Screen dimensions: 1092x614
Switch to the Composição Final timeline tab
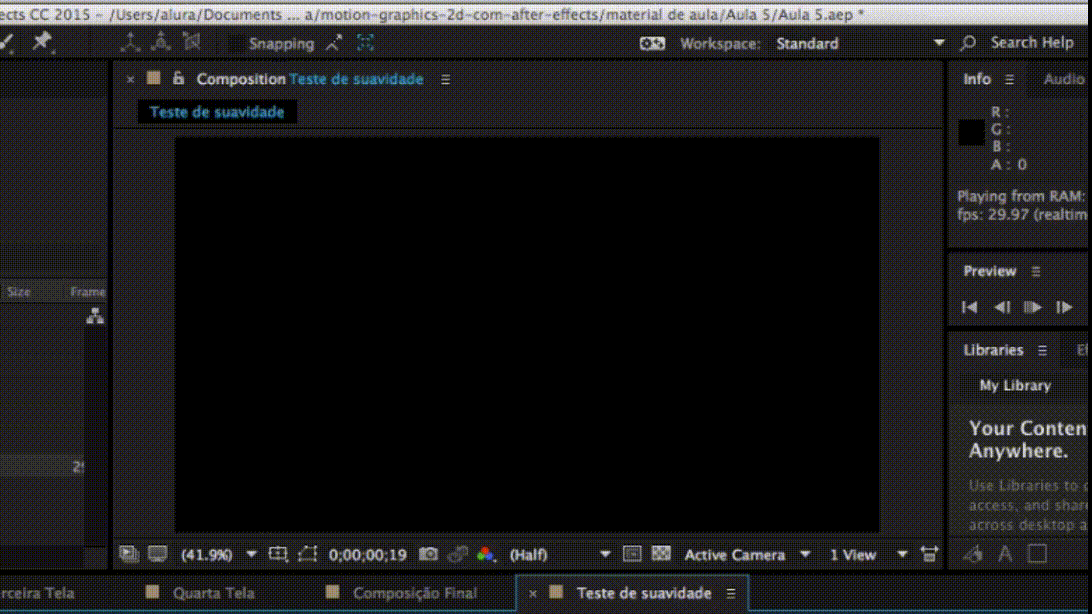coord(414,593)
